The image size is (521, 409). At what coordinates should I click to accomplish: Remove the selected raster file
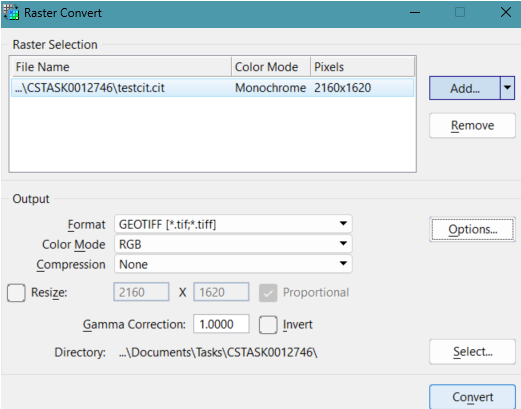pos(472,126)
